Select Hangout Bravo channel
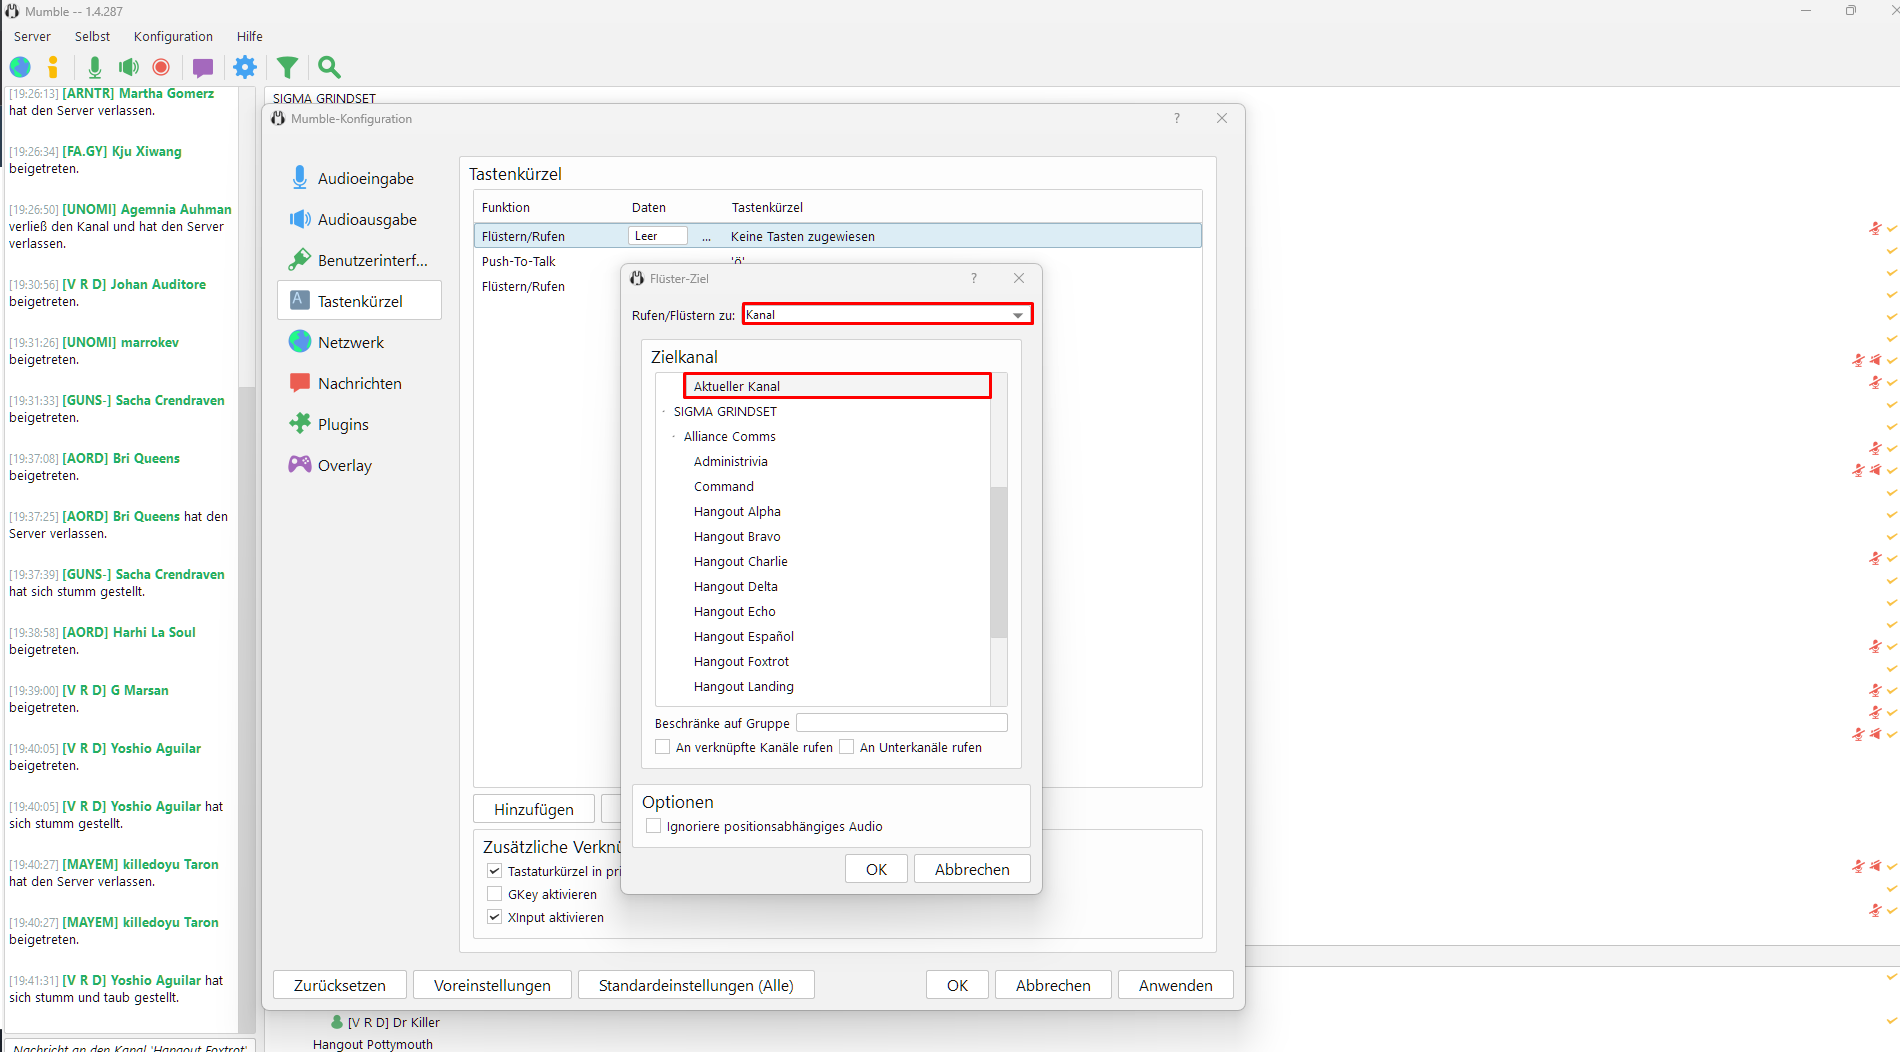Viewport: 1900px width, 1052px height. coord(737,536)
